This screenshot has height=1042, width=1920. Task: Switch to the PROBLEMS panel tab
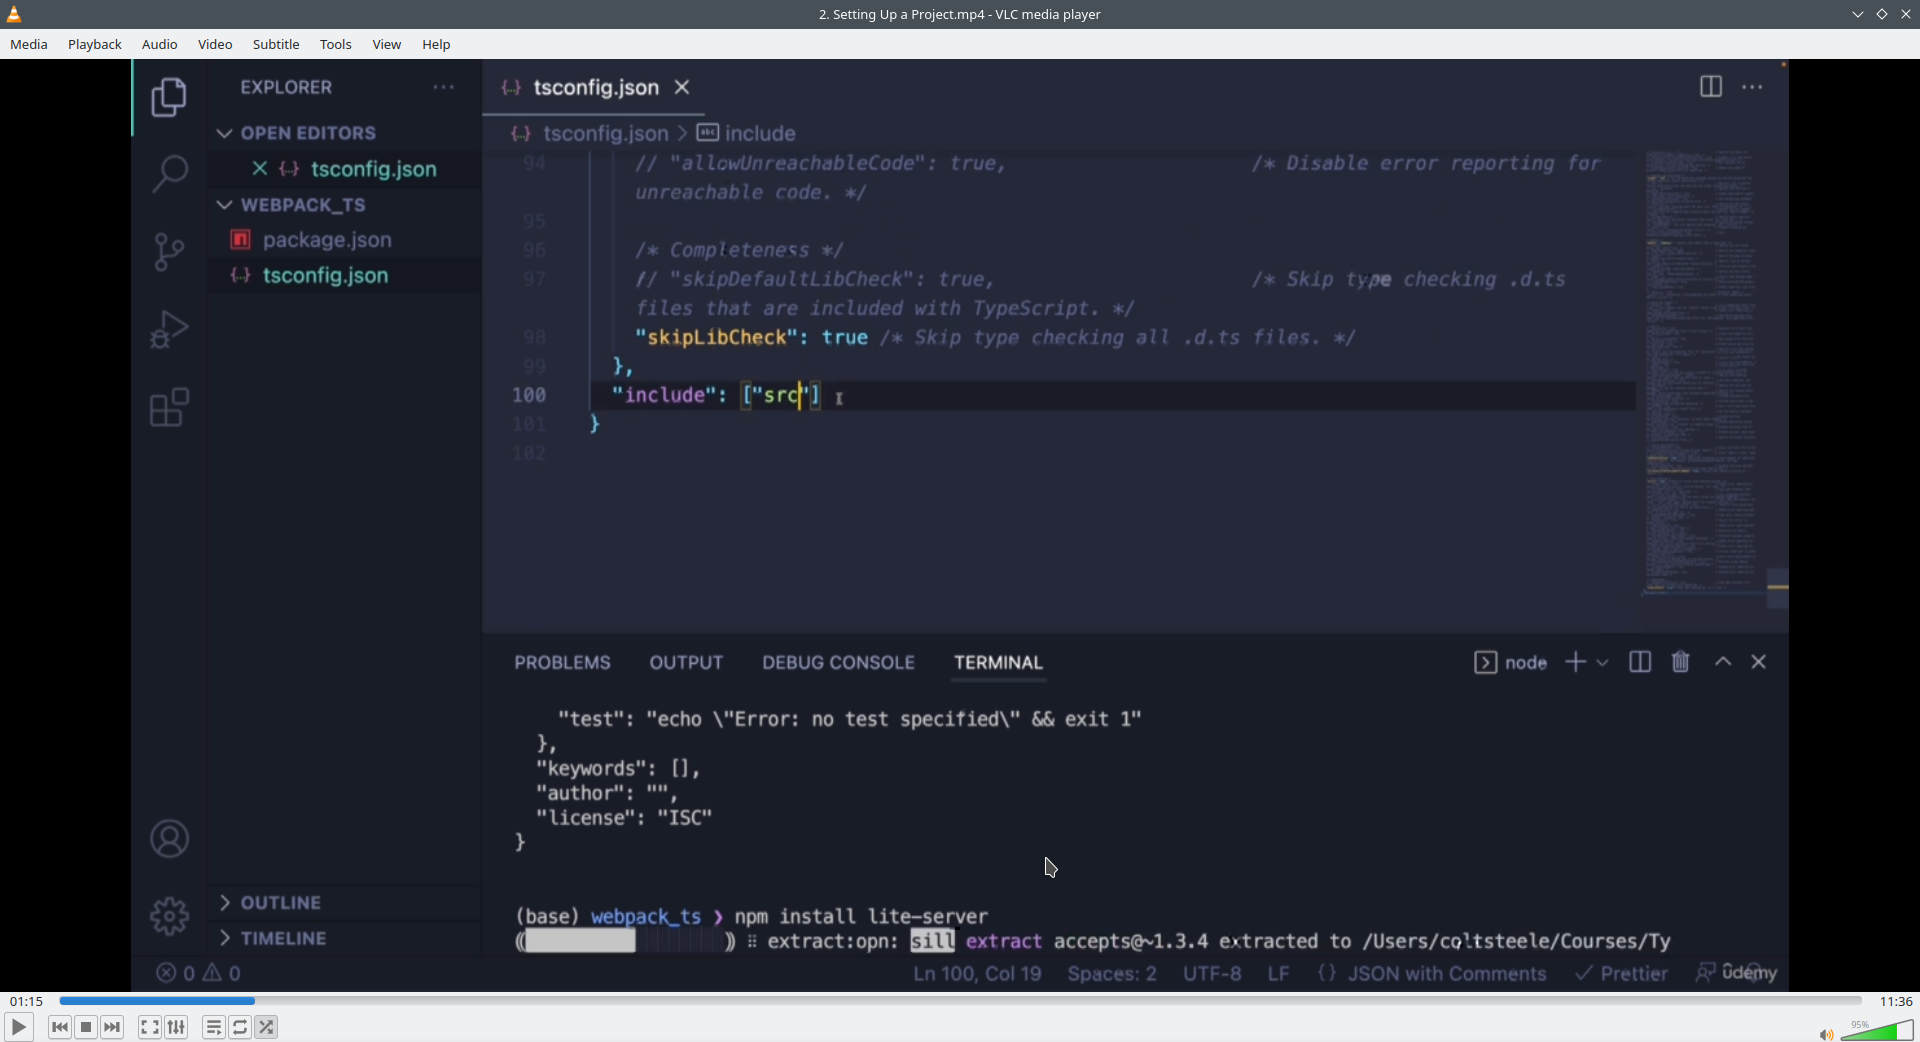pos(562,663)
